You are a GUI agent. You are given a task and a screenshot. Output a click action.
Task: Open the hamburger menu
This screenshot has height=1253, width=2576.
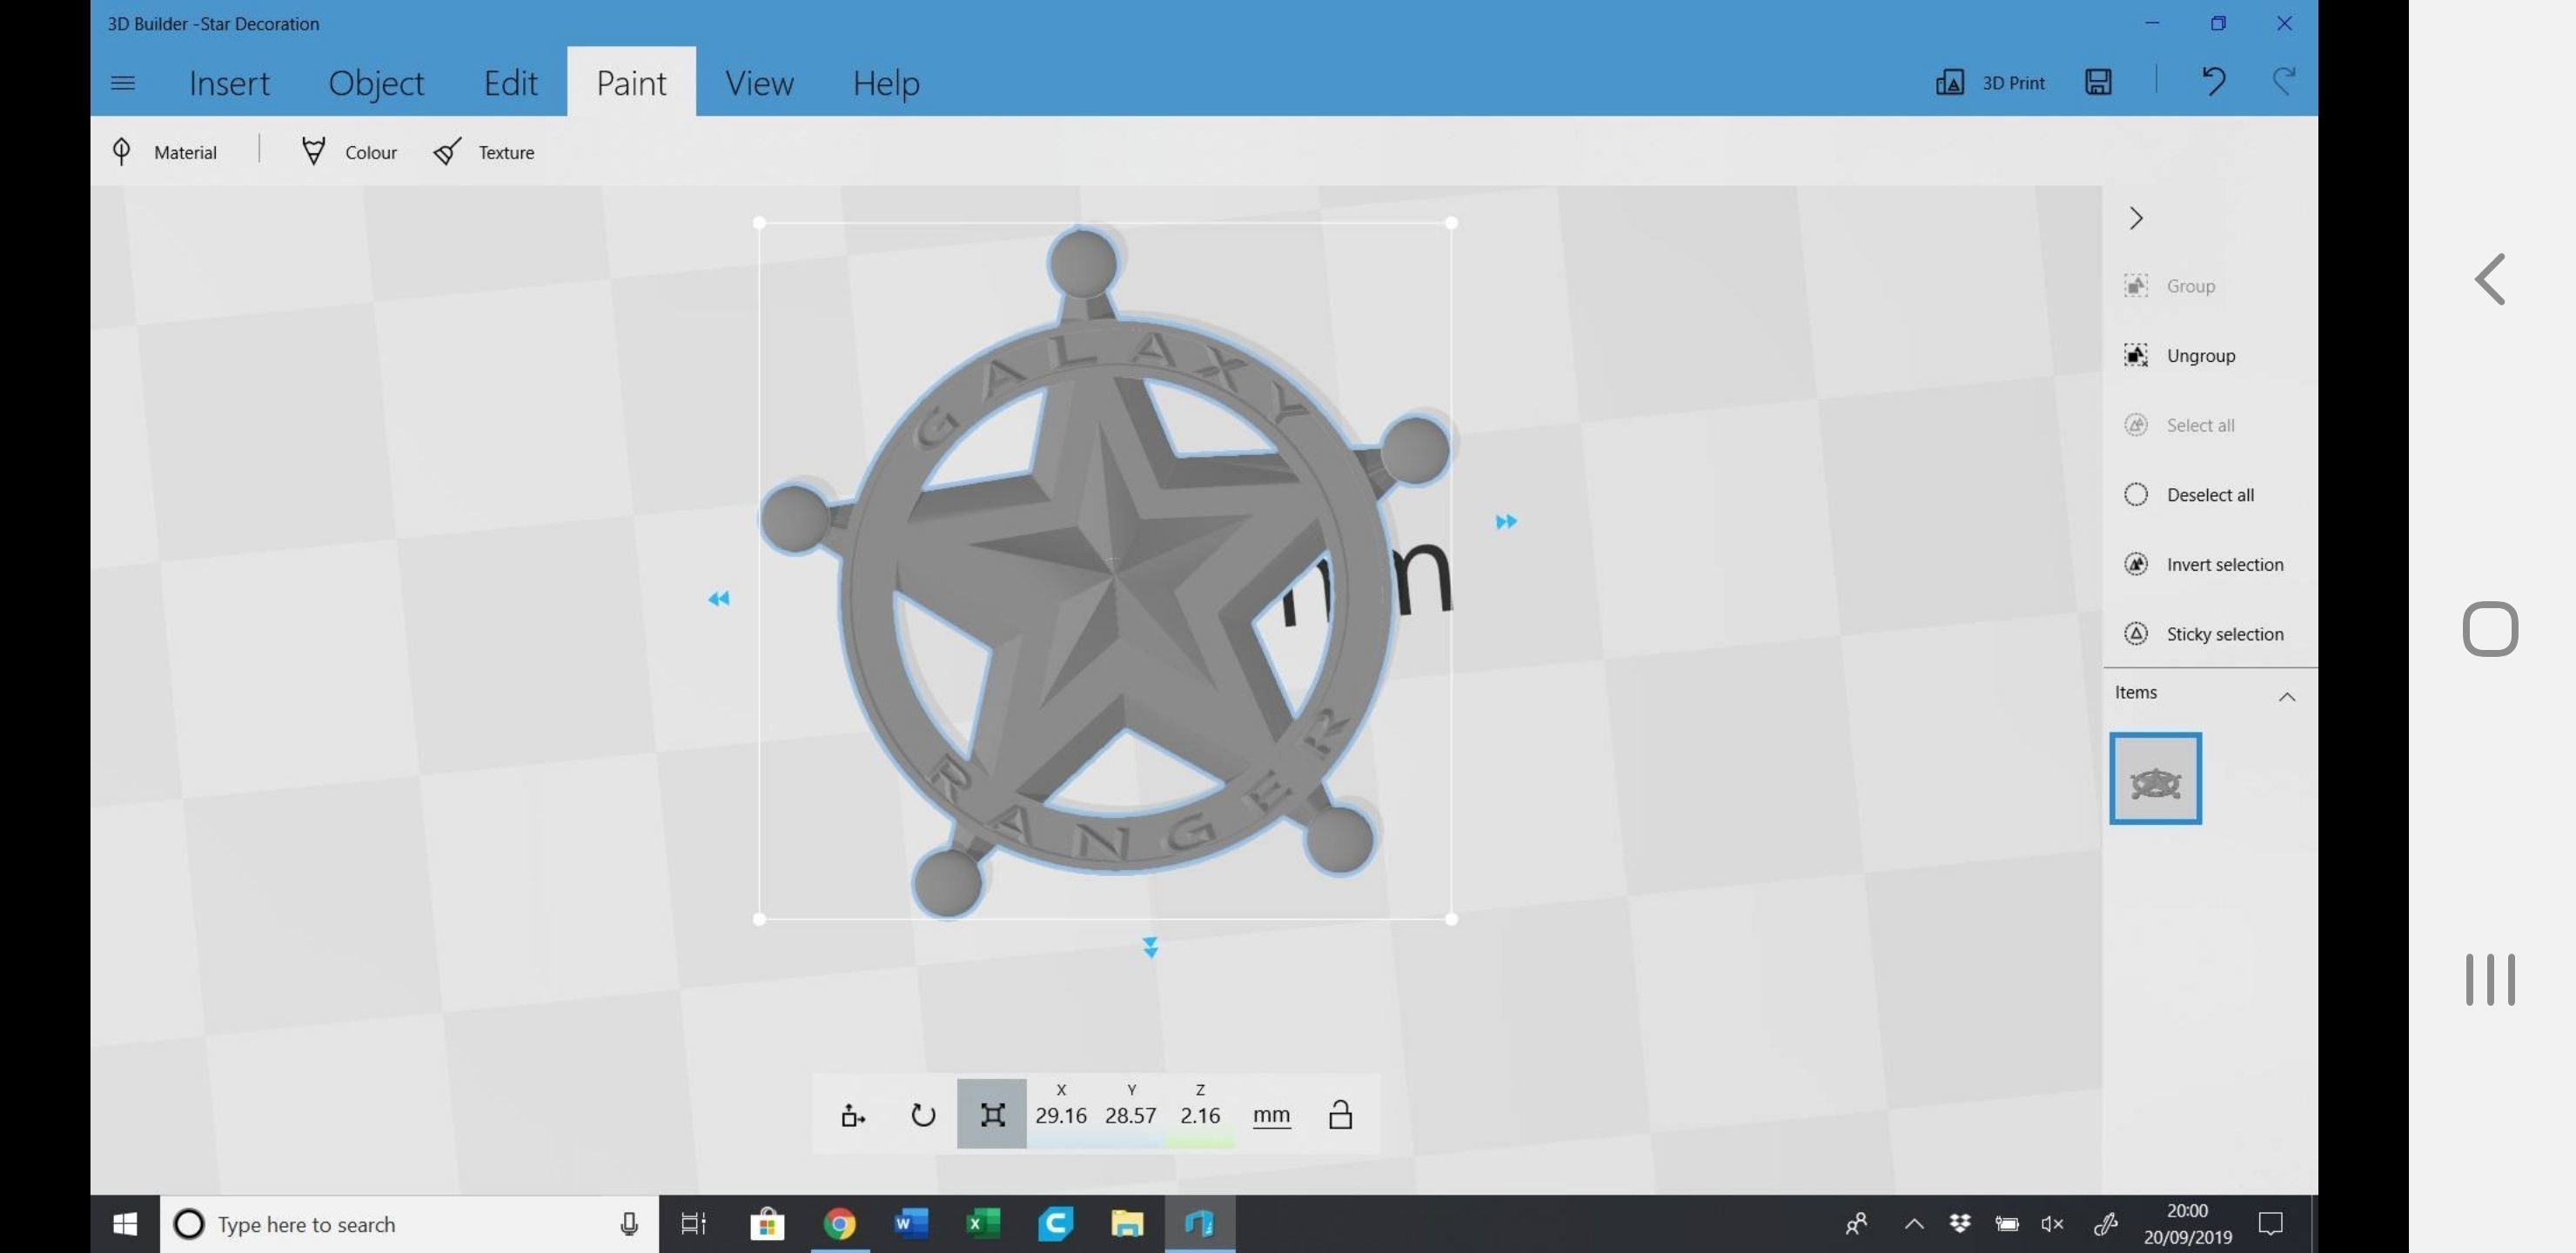[123, 83]
